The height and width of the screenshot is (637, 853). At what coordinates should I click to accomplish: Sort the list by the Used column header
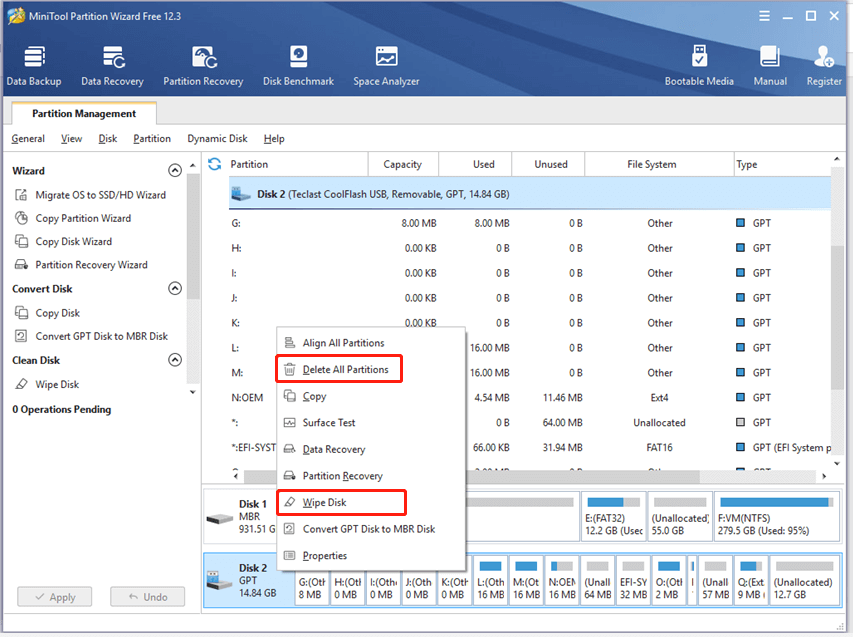475,164
